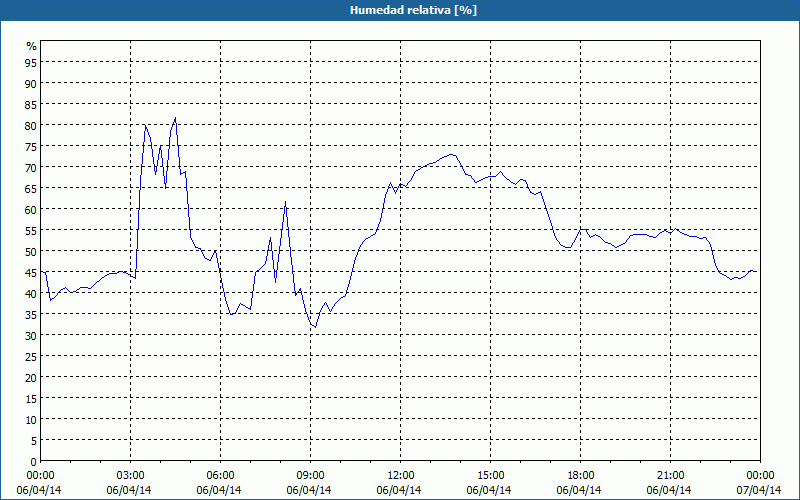
Task: Click the 65 y-axis tick label
Action: (31, 189)
